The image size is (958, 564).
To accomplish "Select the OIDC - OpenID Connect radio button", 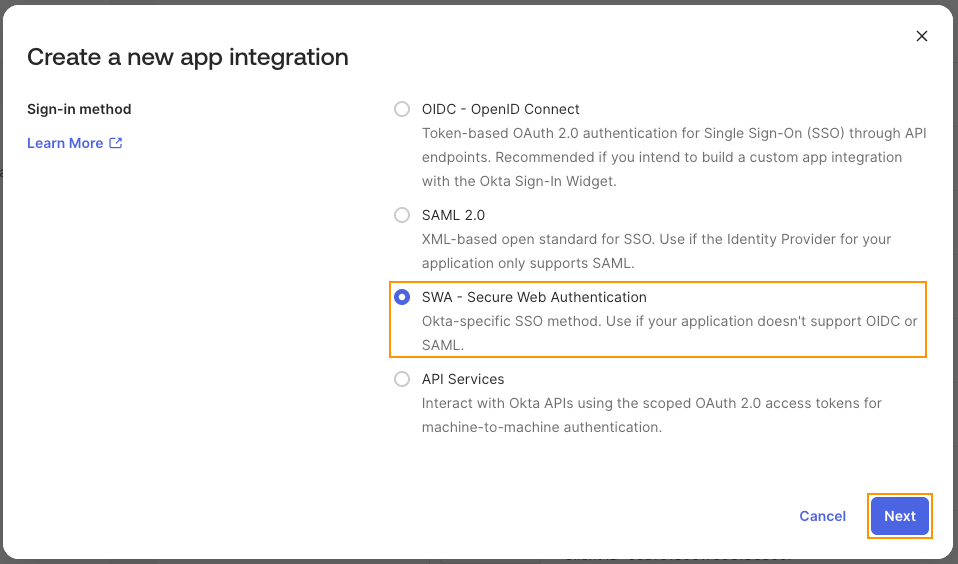I will [x=401, y=109].
